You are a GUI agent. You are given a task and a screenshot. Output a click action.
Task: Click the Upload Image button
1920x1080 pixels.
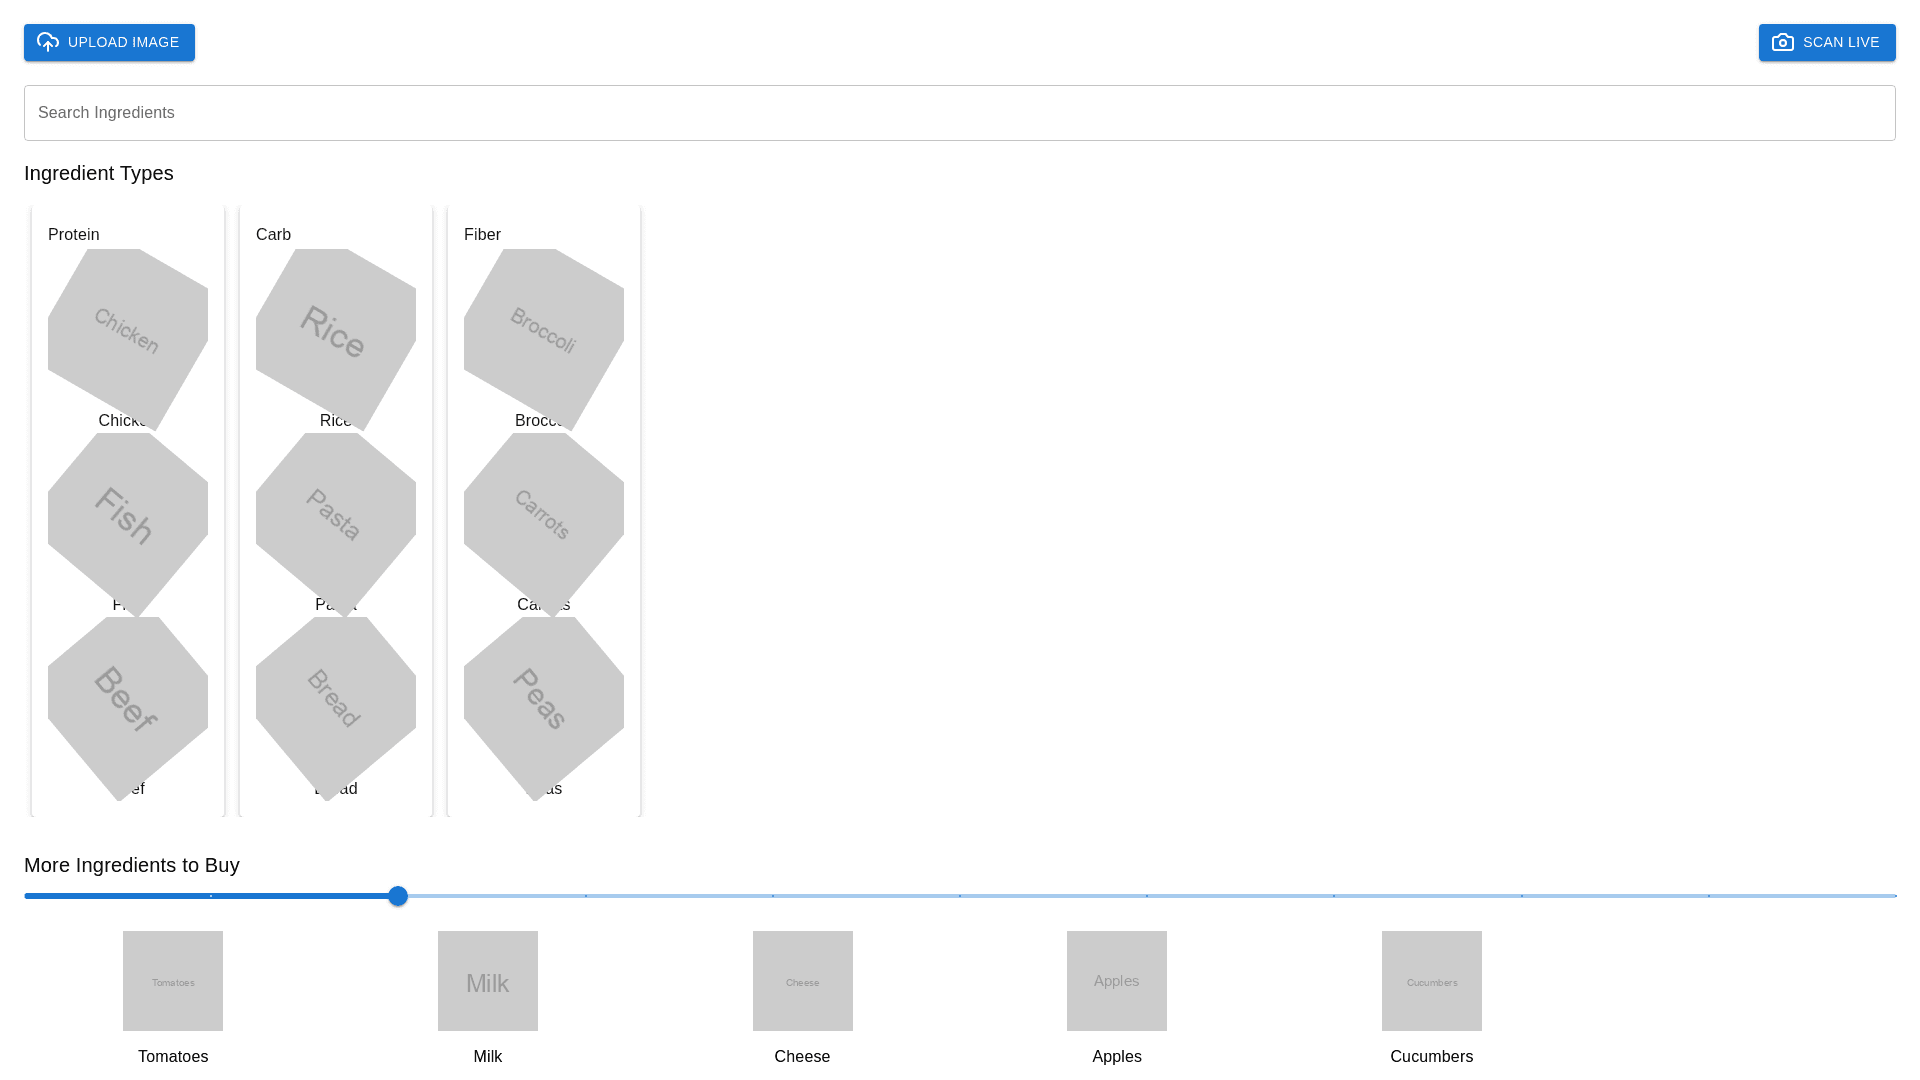[109, 42]
